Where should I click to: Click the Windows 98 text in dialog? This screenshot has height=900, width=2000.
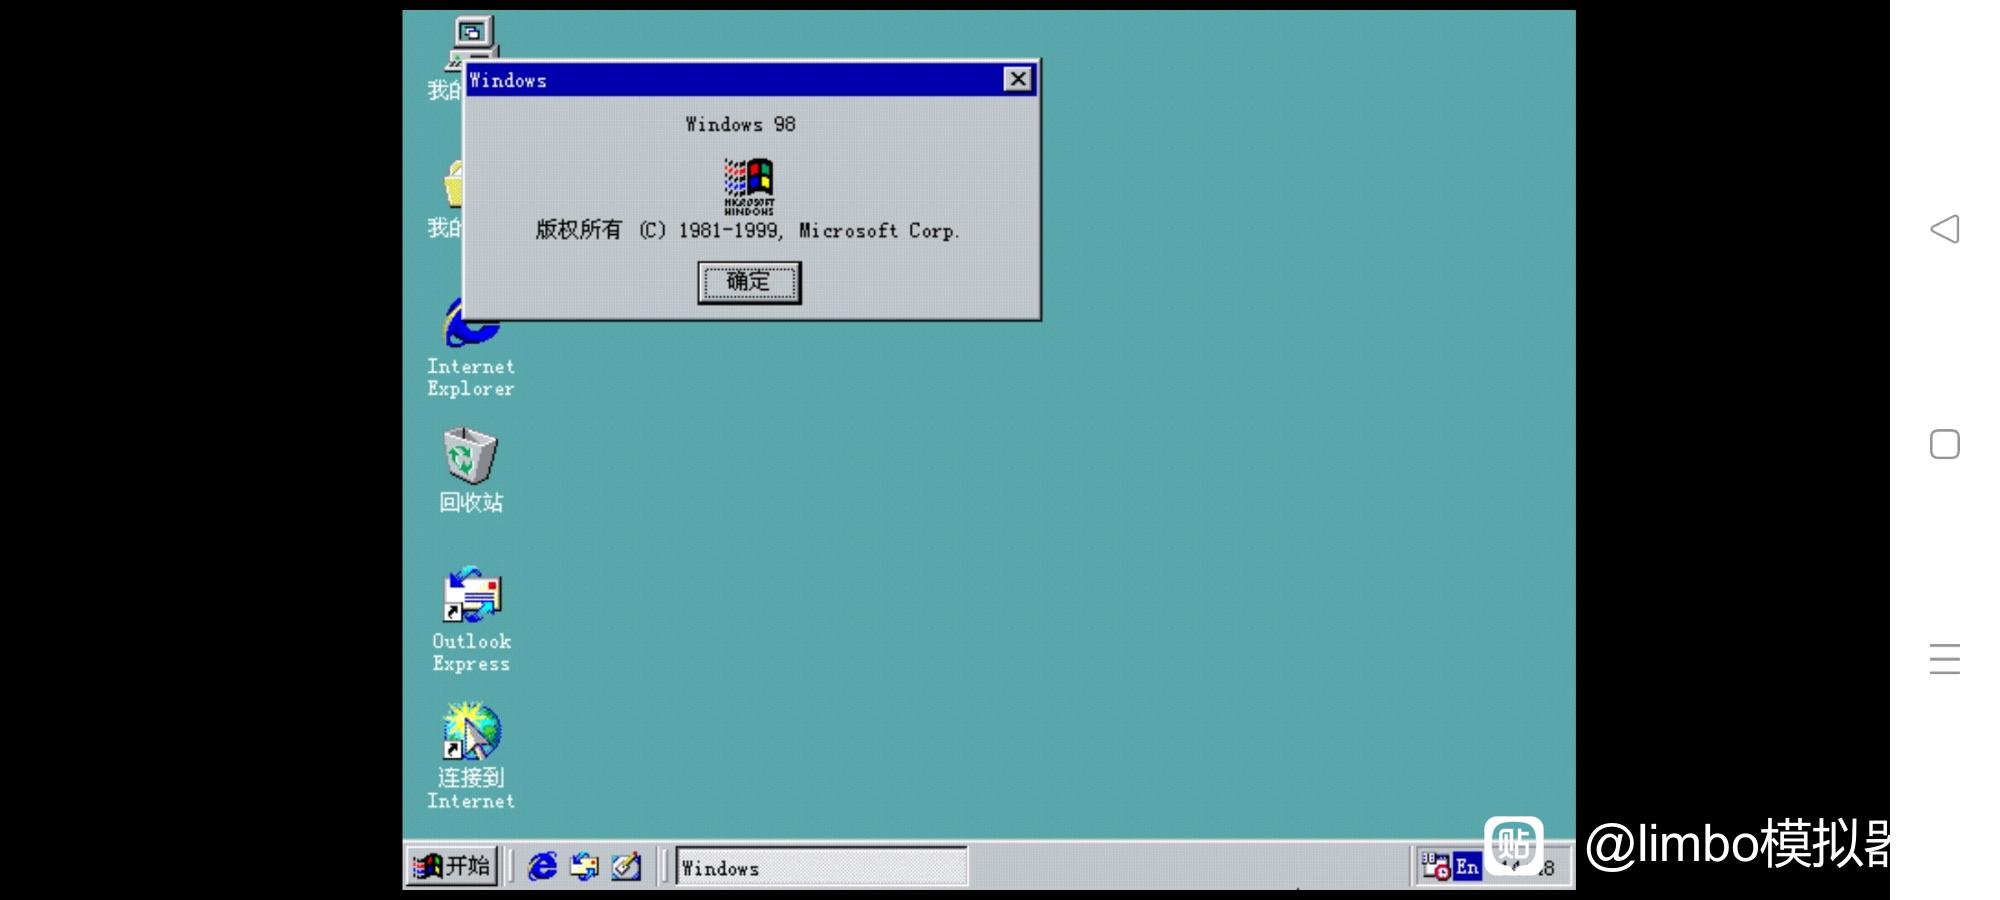click(741, 125)
